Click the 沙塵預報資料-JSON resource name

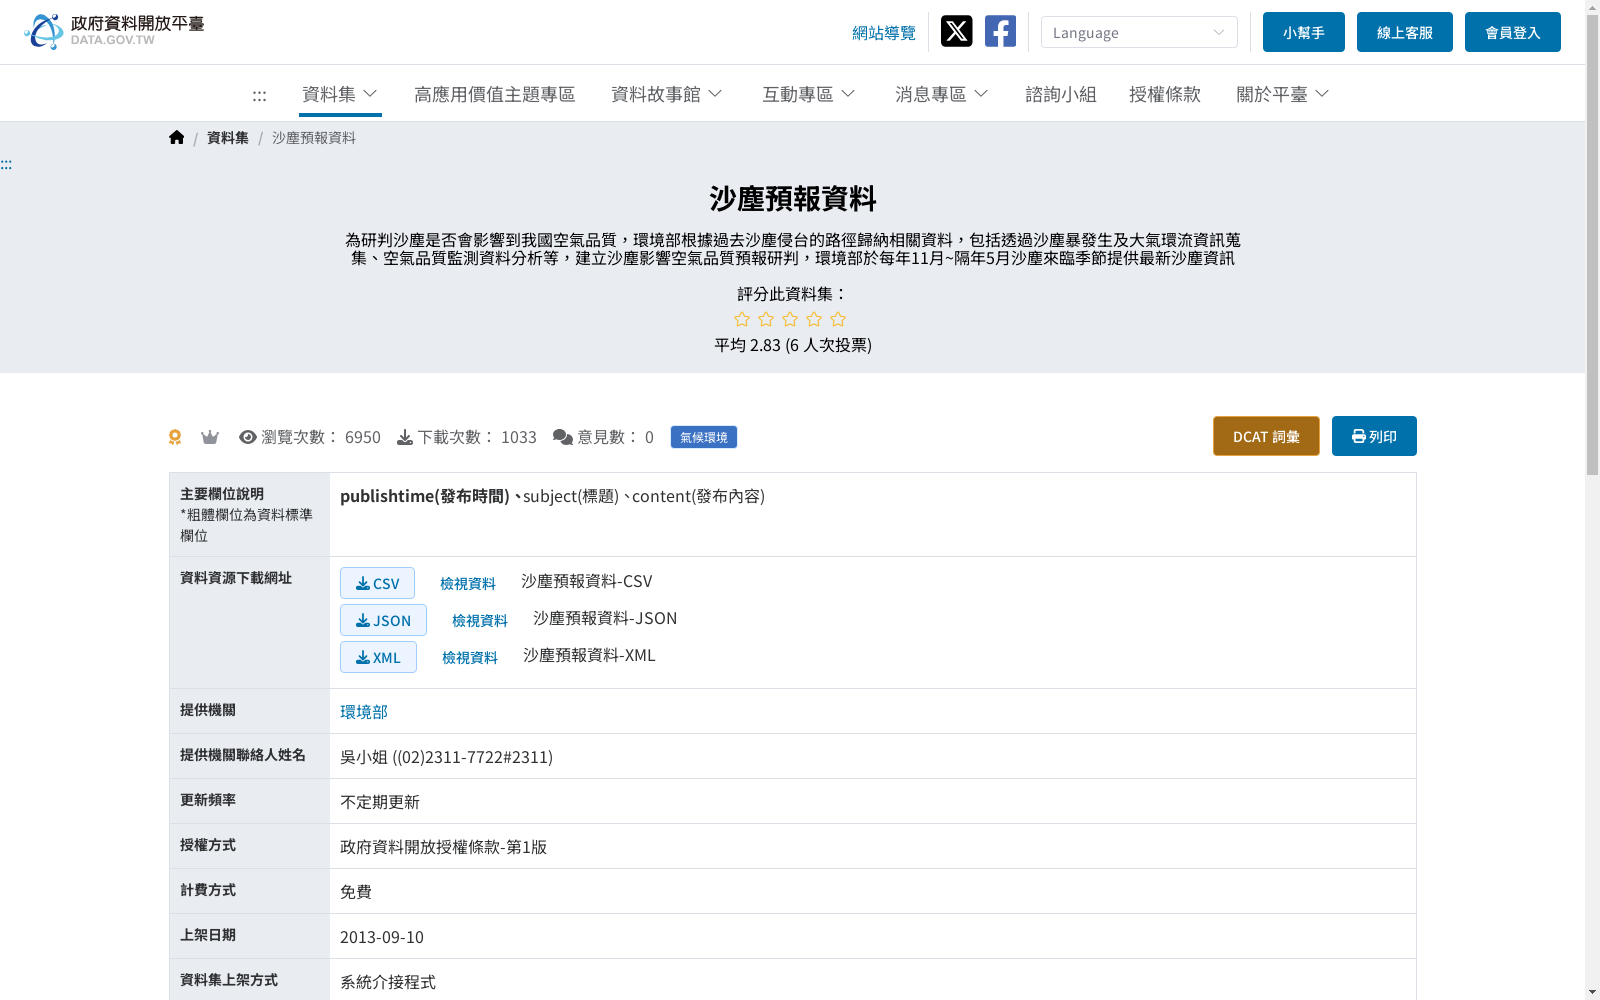point(605,618)
